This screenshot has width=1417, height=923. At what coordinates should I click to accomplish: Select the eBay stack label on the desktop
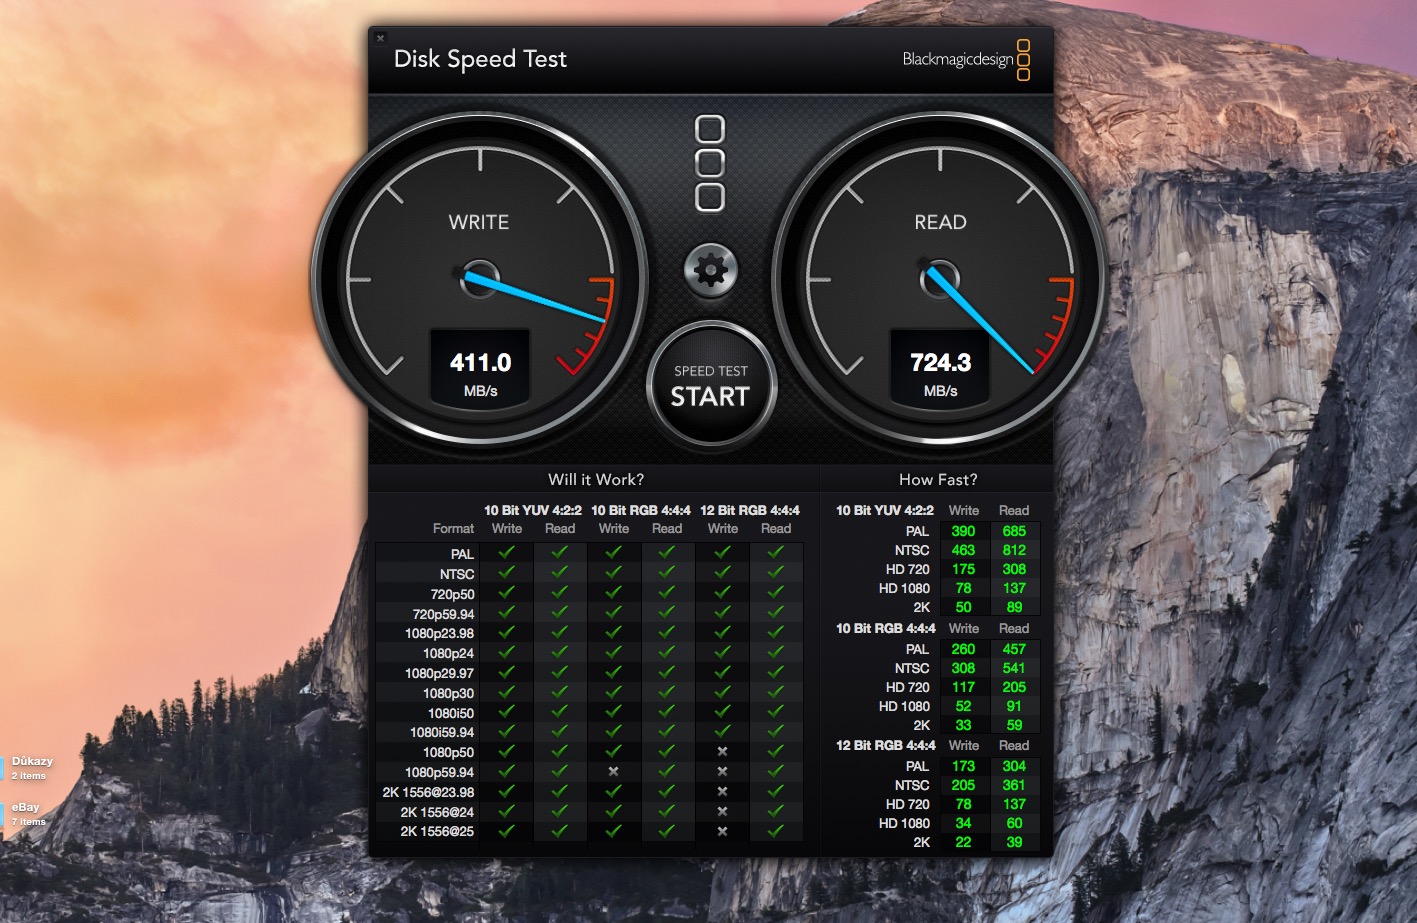[x=26, y=807]
